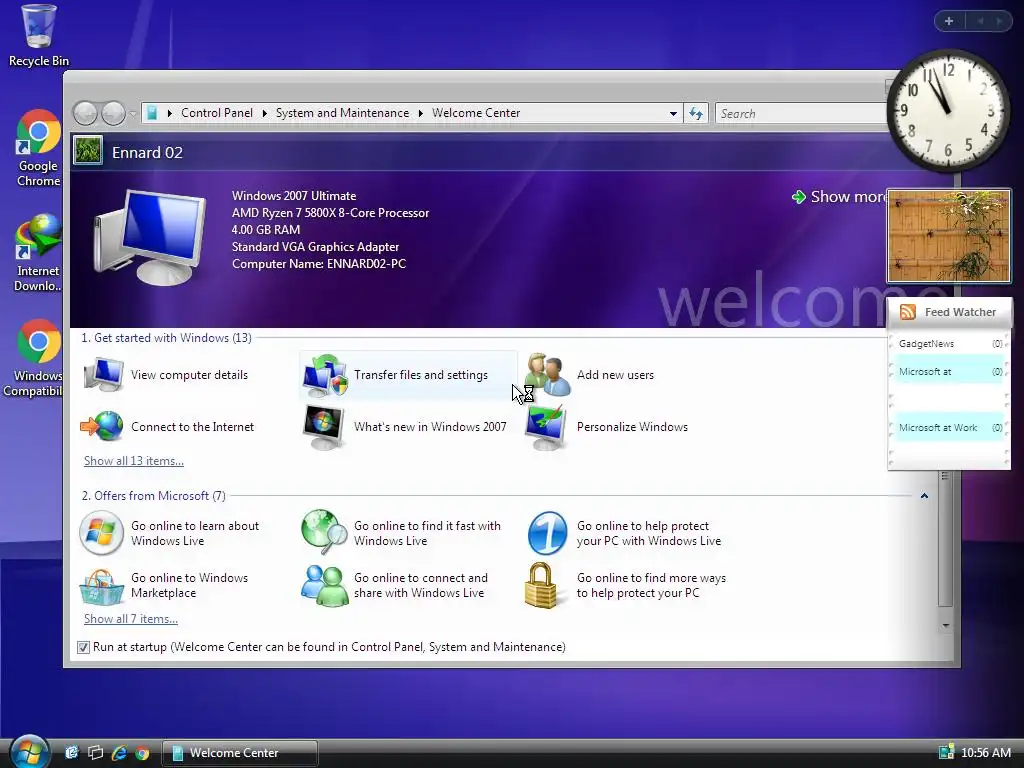The height and width of the screenshot is (768, 1024).
Task: Click the Show all 7 items link
Action: [x=131, y=618]
